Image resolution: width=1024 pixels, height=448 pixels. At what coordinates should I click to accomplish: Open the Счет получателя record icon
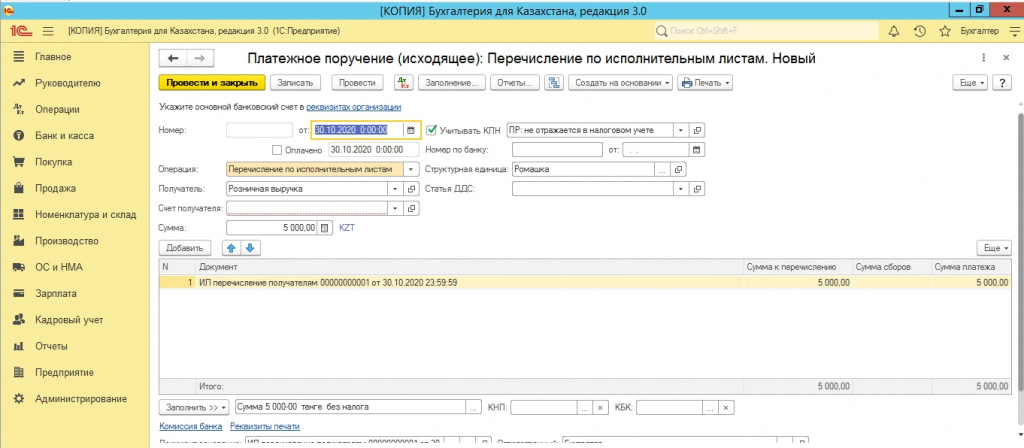click(x=412, y=208)
